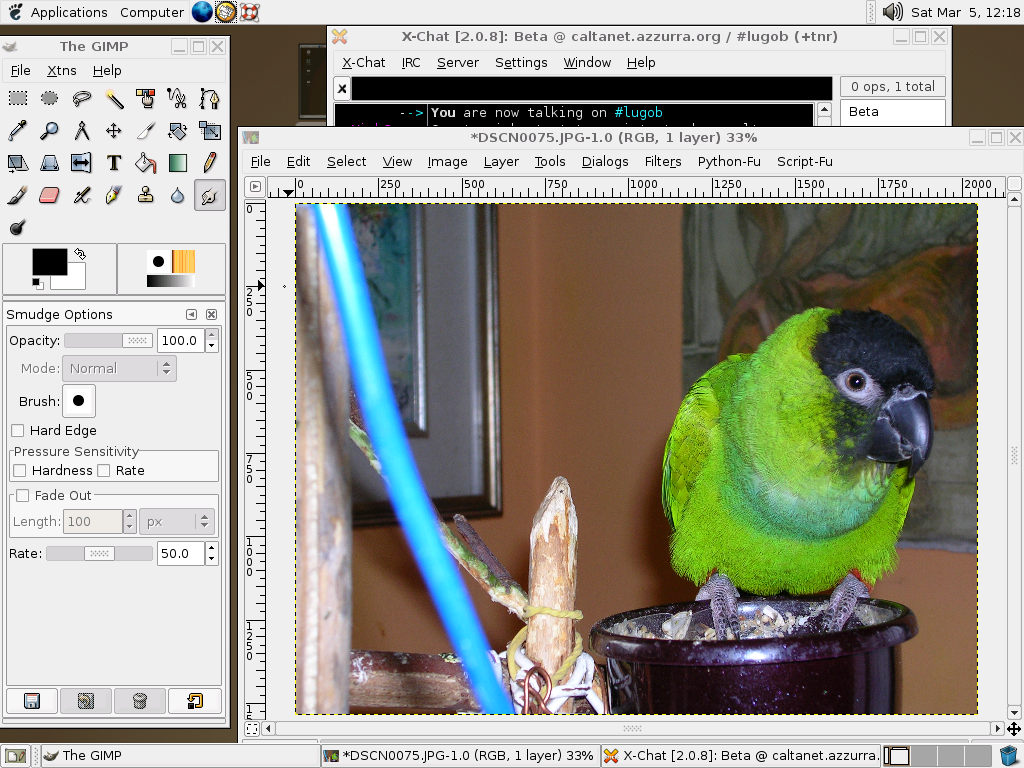Viewport: 1024px width, 768px height.
Task: Select the Clone stamp tool
Action: pos(146,195)
